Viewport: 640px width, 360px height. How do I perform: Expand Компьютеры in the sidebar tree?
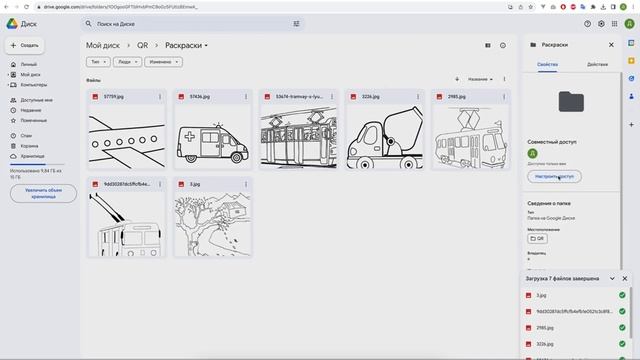(8, 85)
